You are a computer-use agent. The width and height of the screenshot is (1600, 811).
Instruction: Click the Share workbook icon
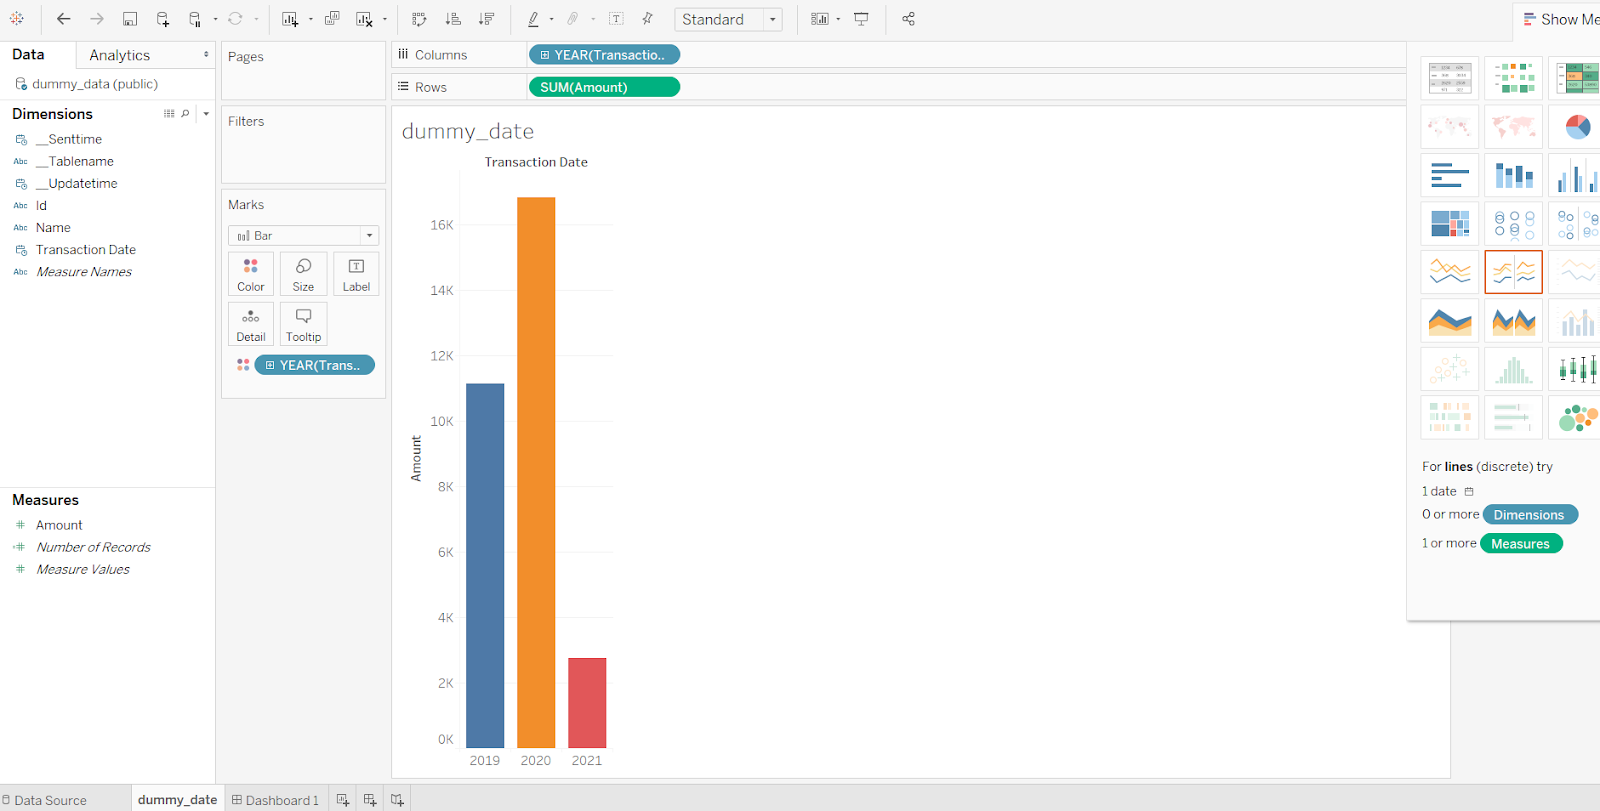click(x=908, y=19)
